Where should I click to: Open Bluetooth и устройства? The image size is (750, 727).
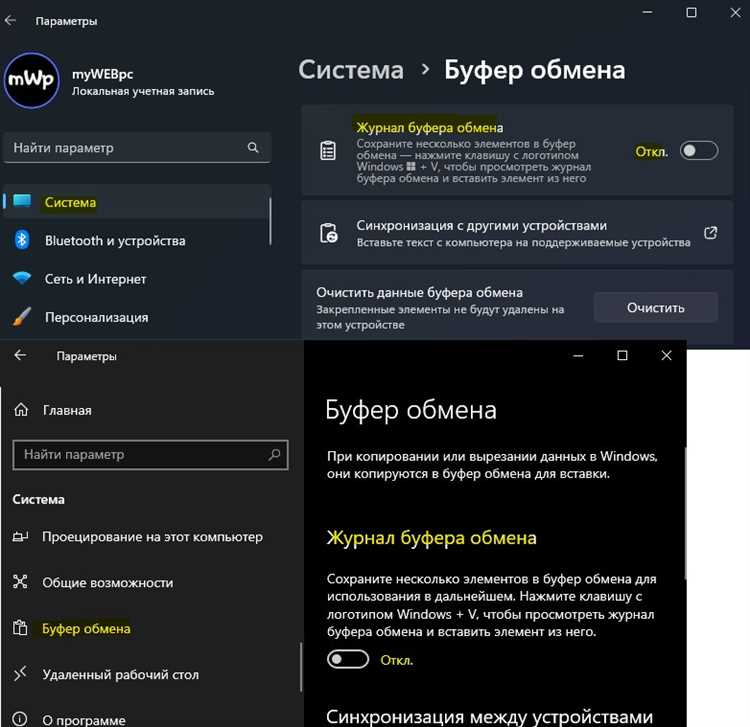[x=137, y=240]
